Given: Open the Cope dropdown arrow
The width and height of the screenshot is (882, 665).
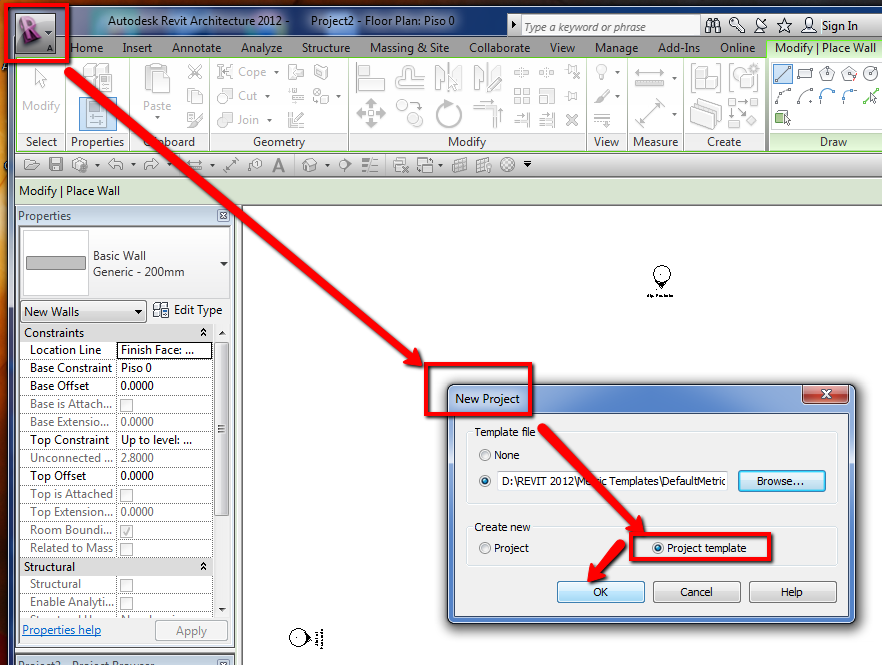Looking at the screenshot, I should 276,73.
